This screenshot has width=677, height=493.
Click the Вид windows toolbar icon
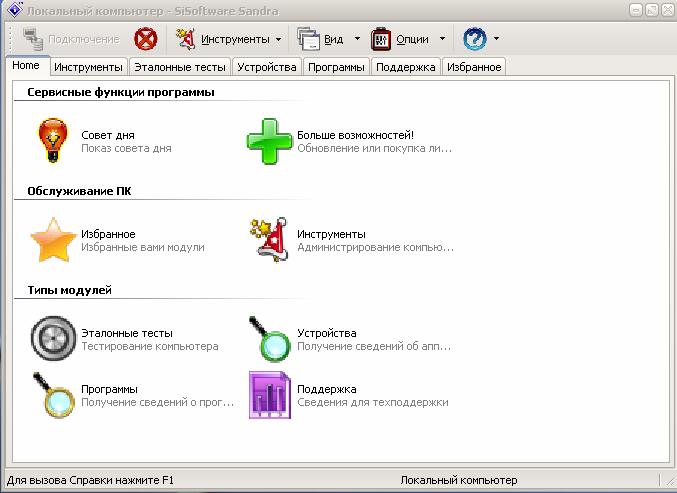click(308, 39)
